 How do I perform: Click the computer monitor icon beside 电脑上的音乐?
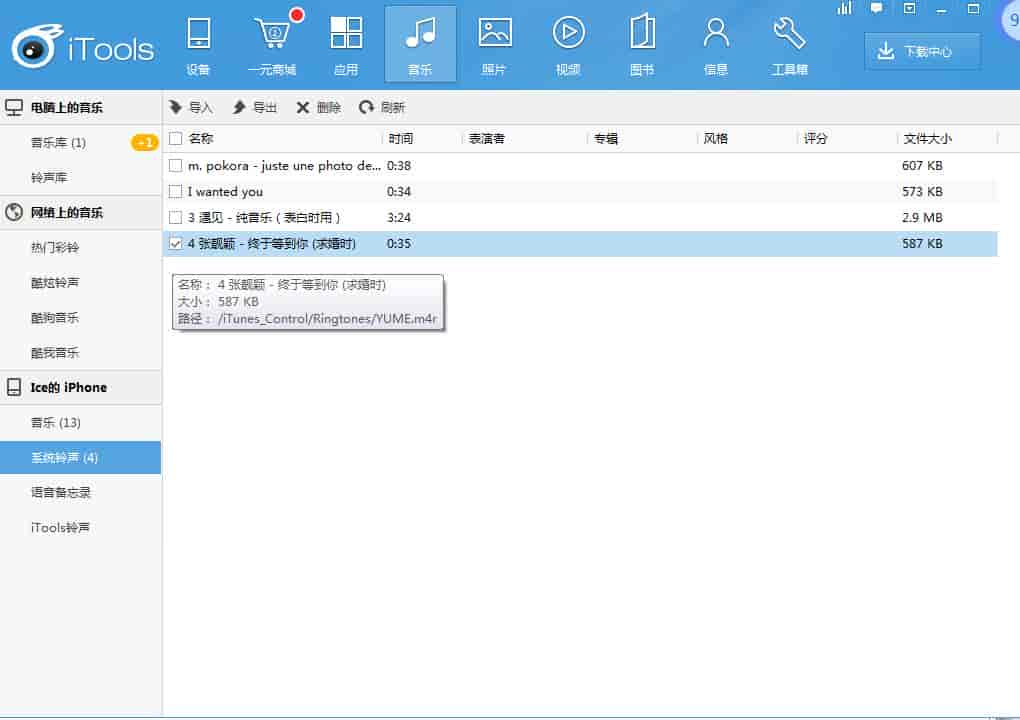pyautogui.click(x=14, y=107)
